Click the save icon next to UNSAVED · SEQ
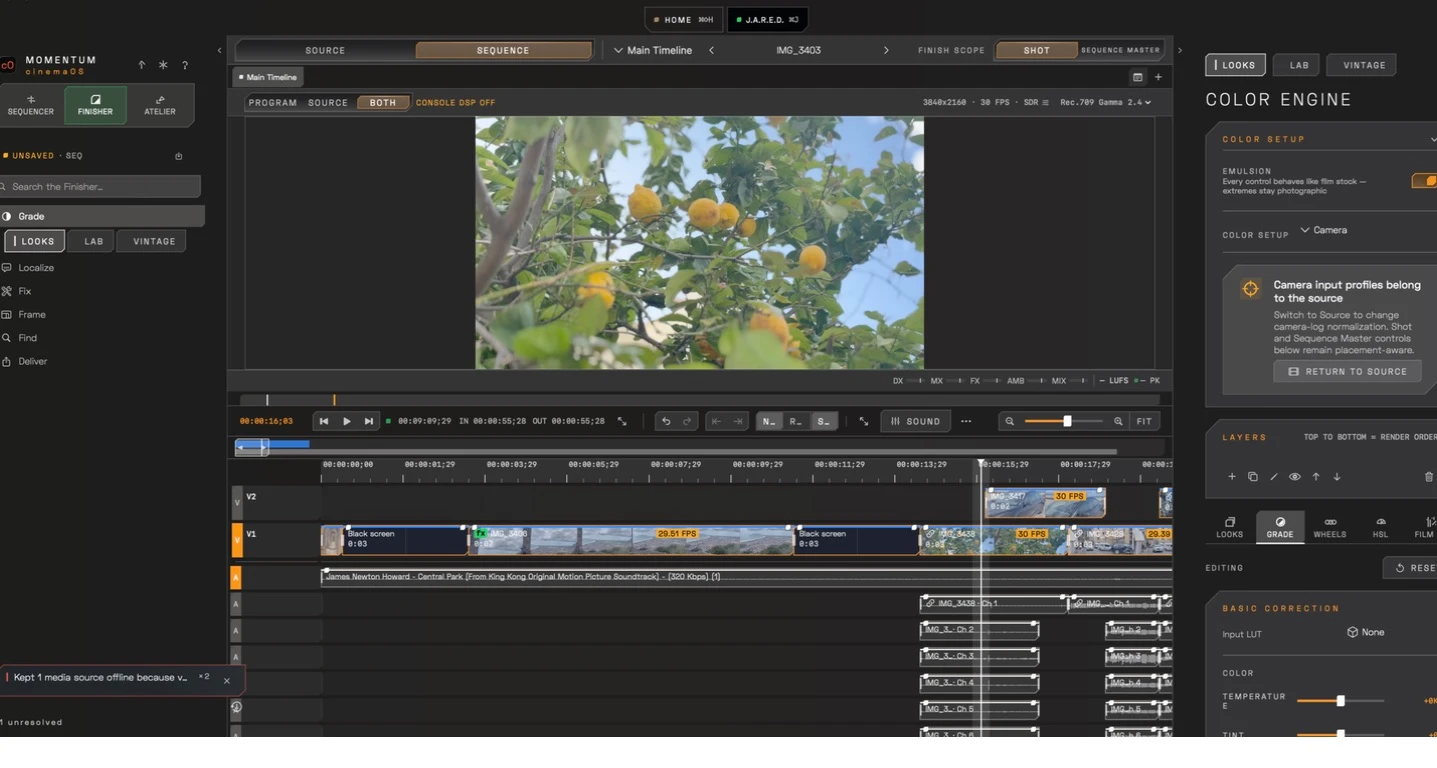Image resolution: width=1437 pixels, height=768 pixels. click(x=179, y=156)
